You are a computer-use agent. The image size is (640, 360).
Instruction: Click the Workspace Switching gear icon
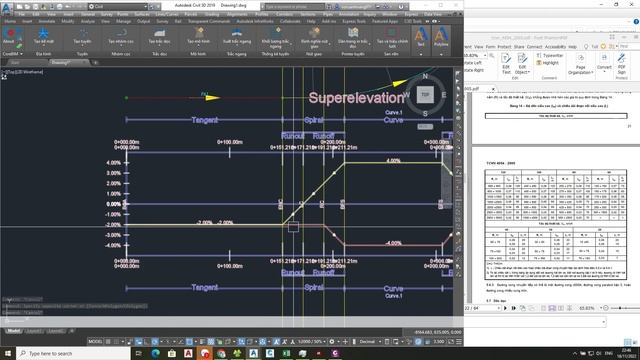(x=332, y=342)
